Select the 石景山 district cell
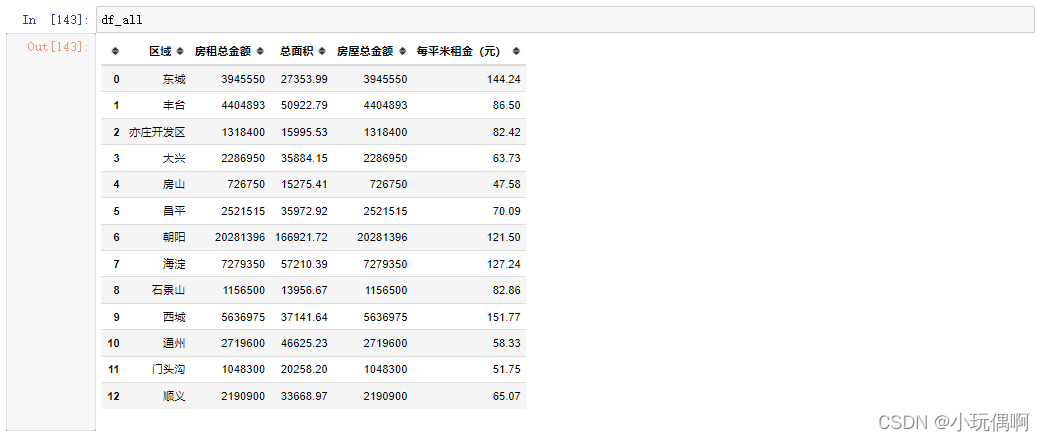The width and height of the screenshot is (1045, 441). coord(169,290)
